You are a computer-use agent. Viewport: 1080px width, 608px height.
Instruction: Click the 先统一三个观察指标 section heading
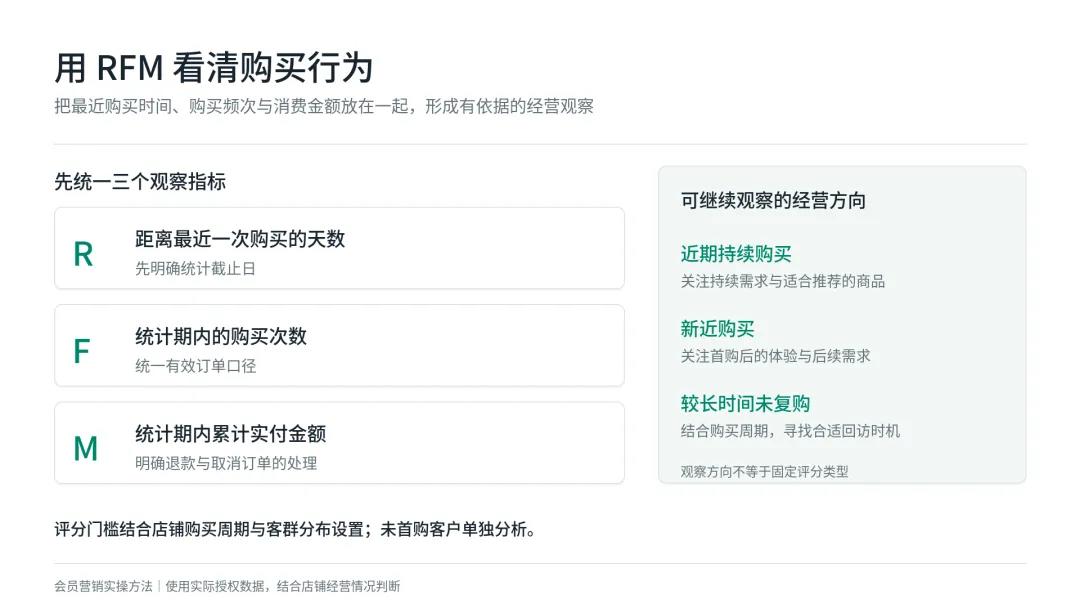pyautogui.click(x=140, y=182)
